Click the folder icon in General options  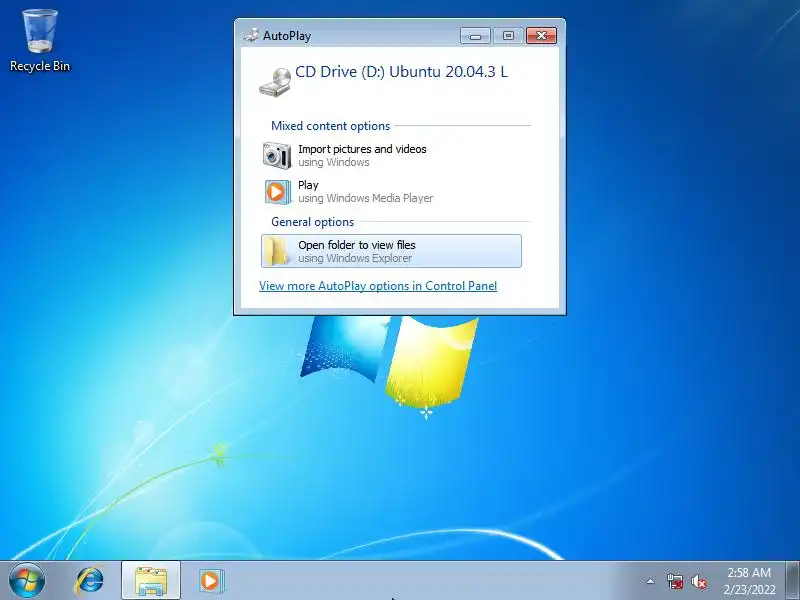(277, 251)
